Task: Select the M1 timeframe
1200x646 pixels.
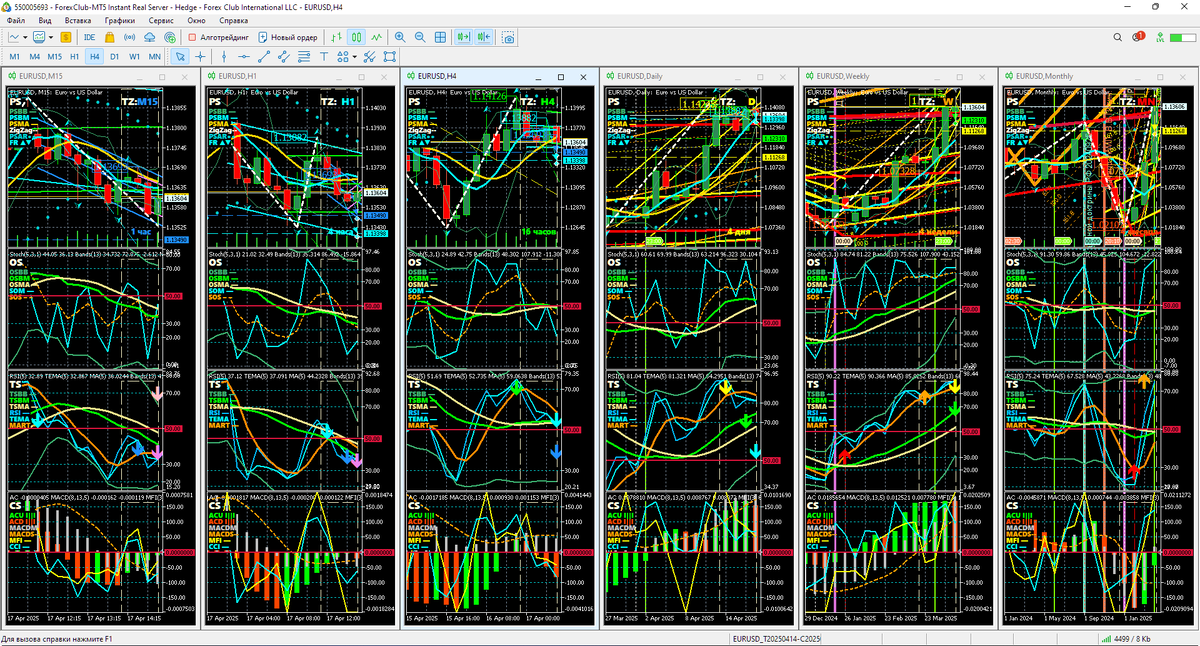Action: pyautogui.click(x=15, y=57)
